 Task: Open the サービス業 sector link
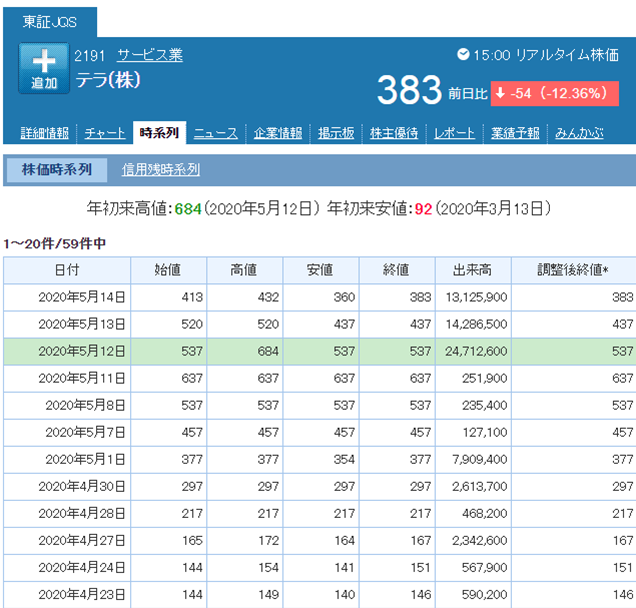click(x=150, y=55)
